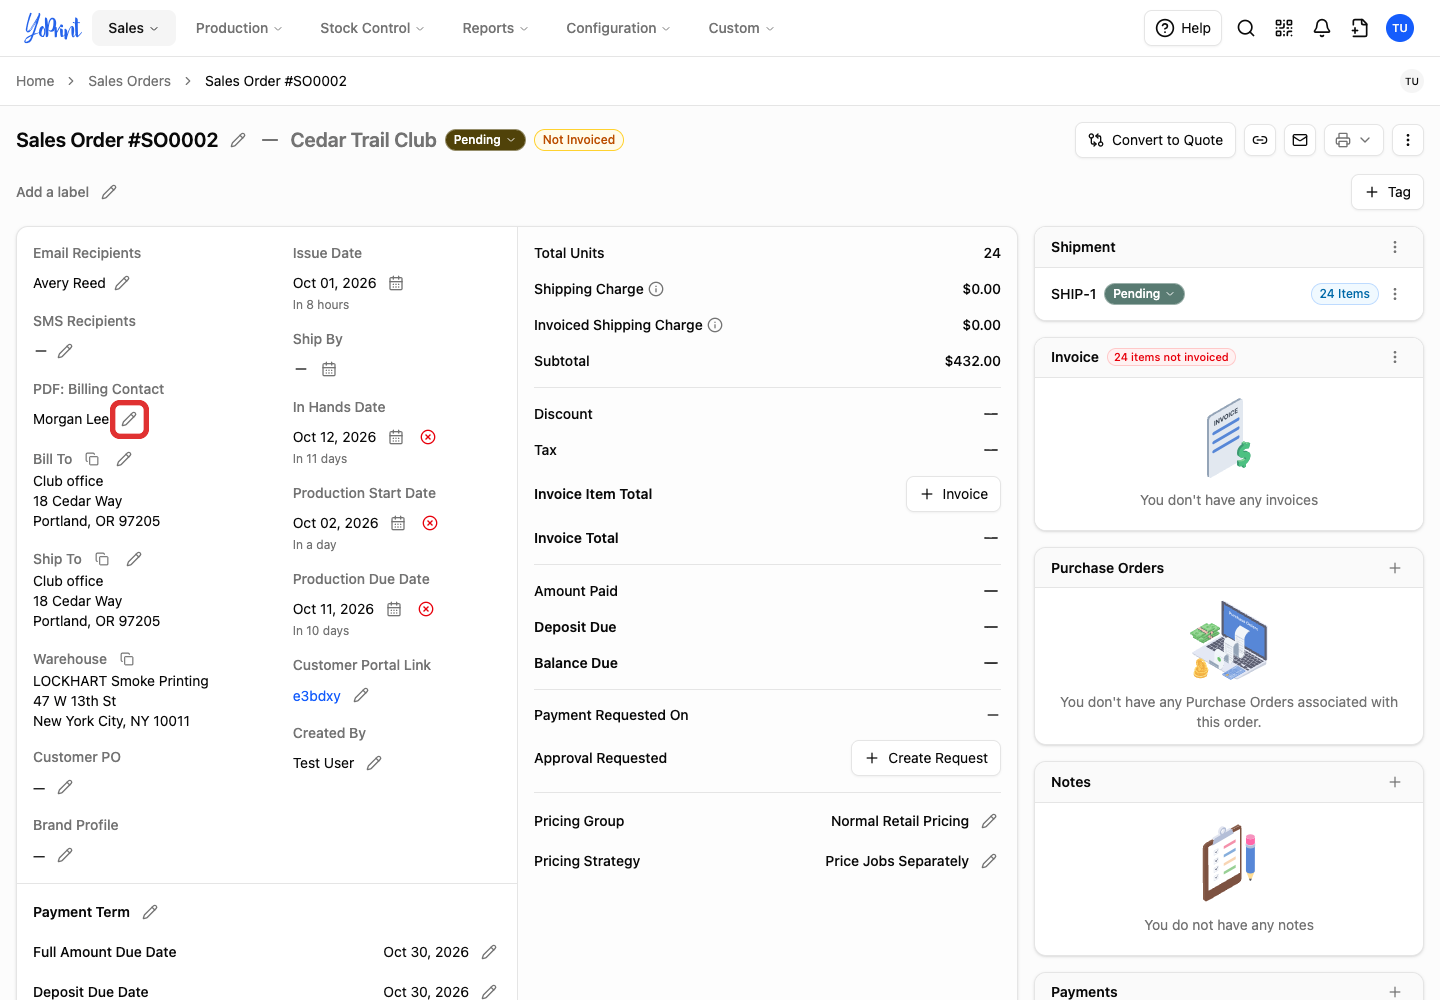Open Issue Date calendar picker

(x=396, y=283)
